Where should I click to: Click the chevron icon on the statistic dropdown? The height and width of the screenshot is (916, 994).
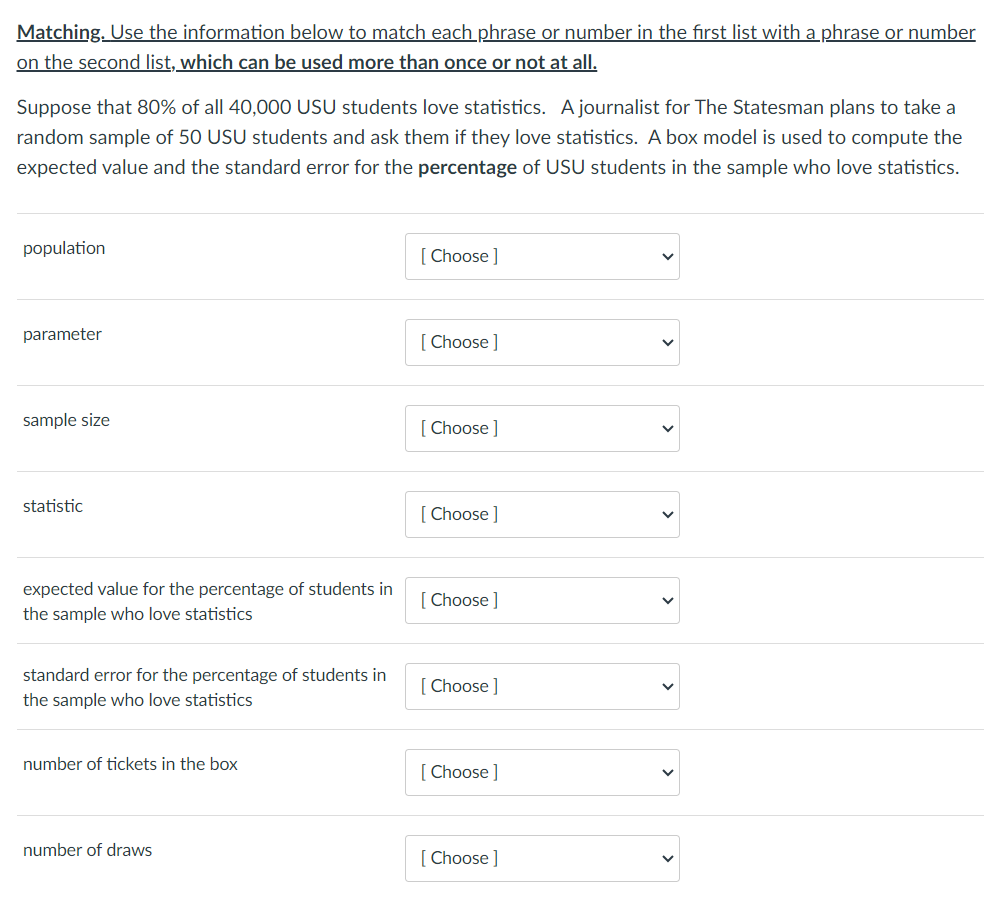pyautogui.click(x=667, y=514)
